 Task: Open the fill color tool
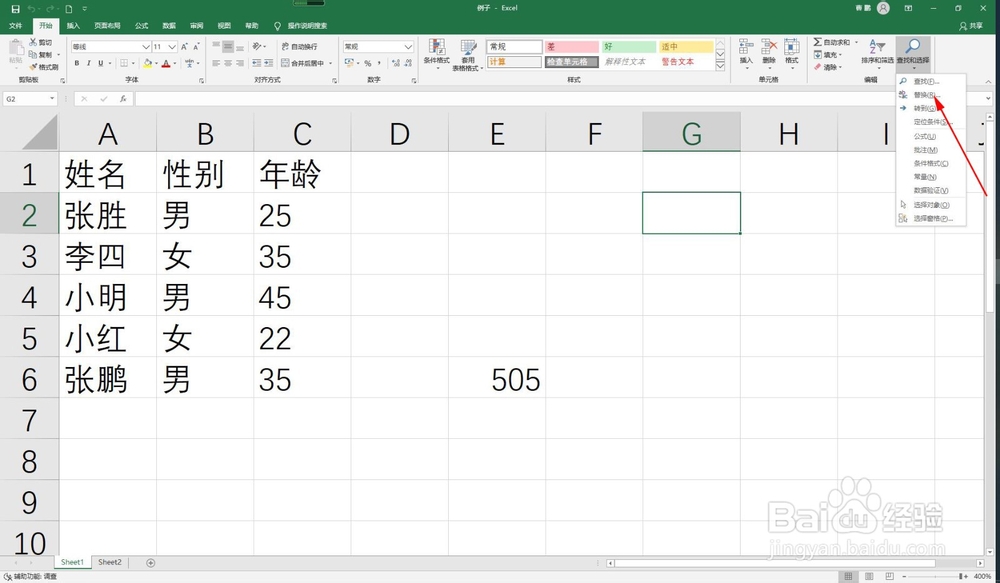coord(148,63)
